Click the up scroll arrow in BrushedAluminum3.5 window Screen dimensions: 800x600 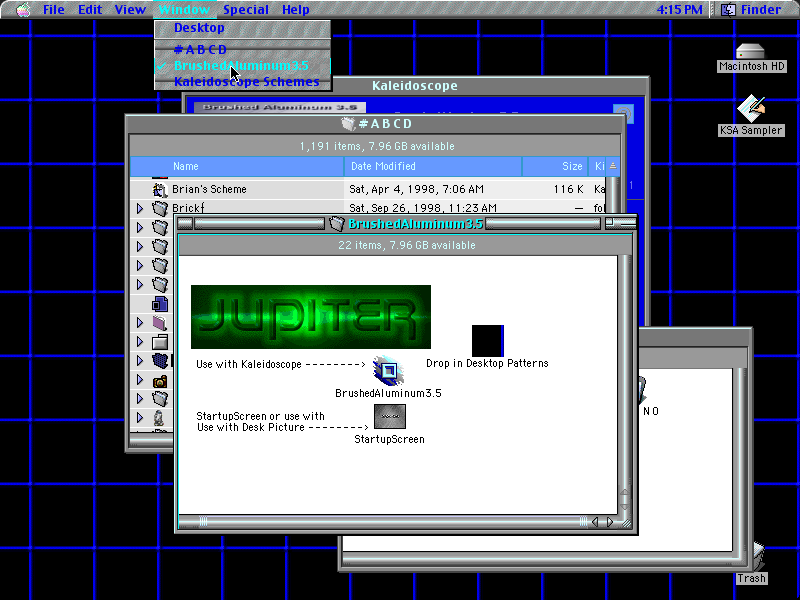[x=625, y=492]
